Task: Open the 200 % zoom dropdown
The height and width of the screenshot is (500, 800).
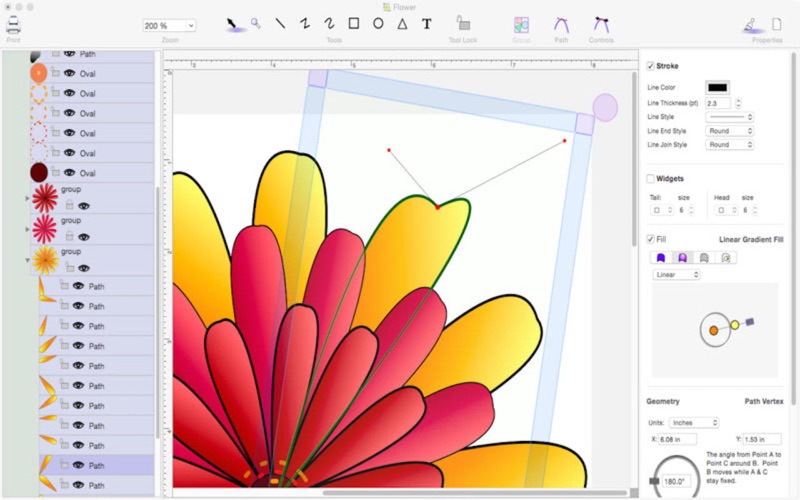Action: (x=169, y=26)
